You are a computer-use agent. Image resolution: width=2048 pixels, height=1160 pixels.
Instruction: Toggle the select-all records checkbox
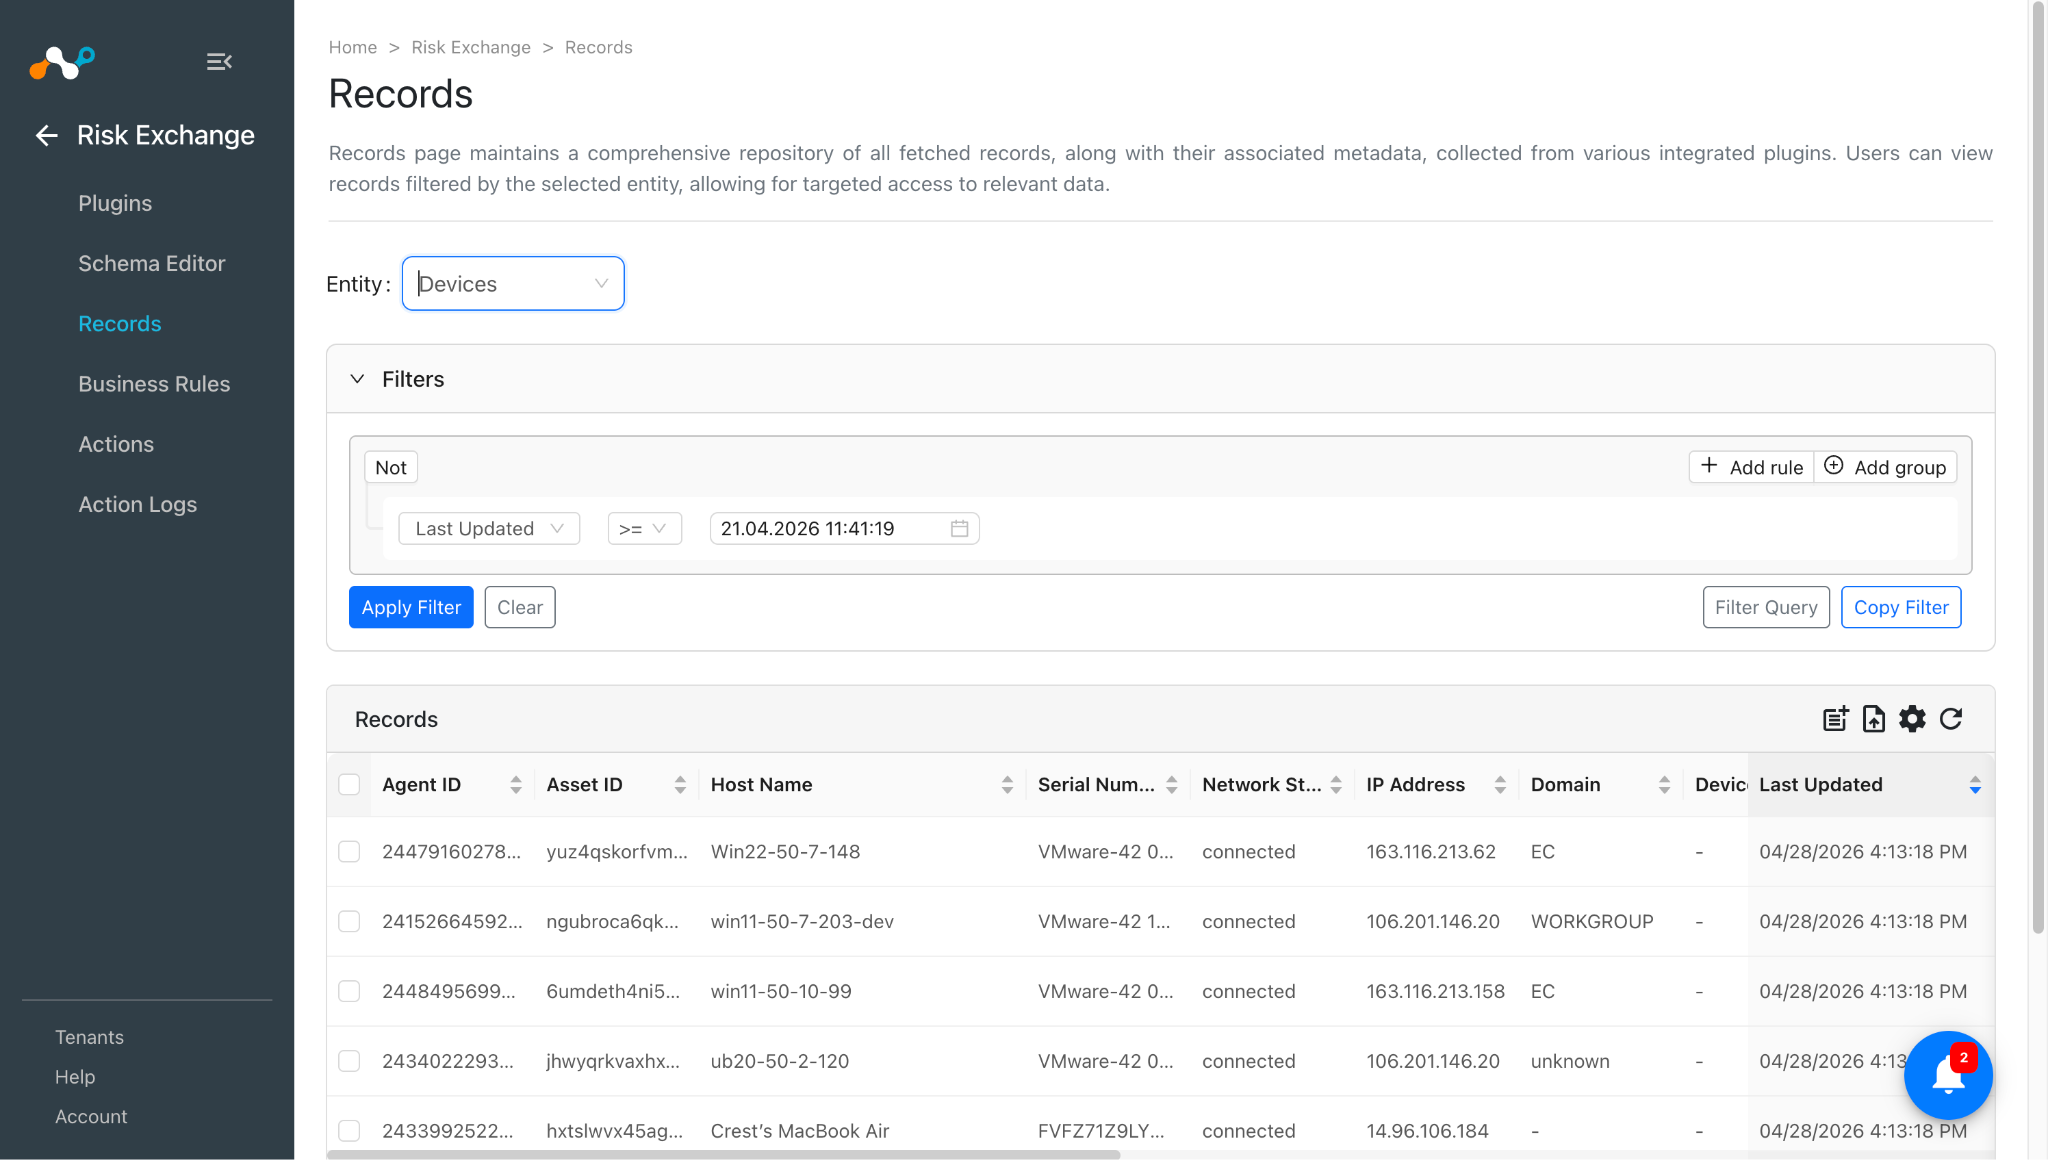[x=349, y=785]
